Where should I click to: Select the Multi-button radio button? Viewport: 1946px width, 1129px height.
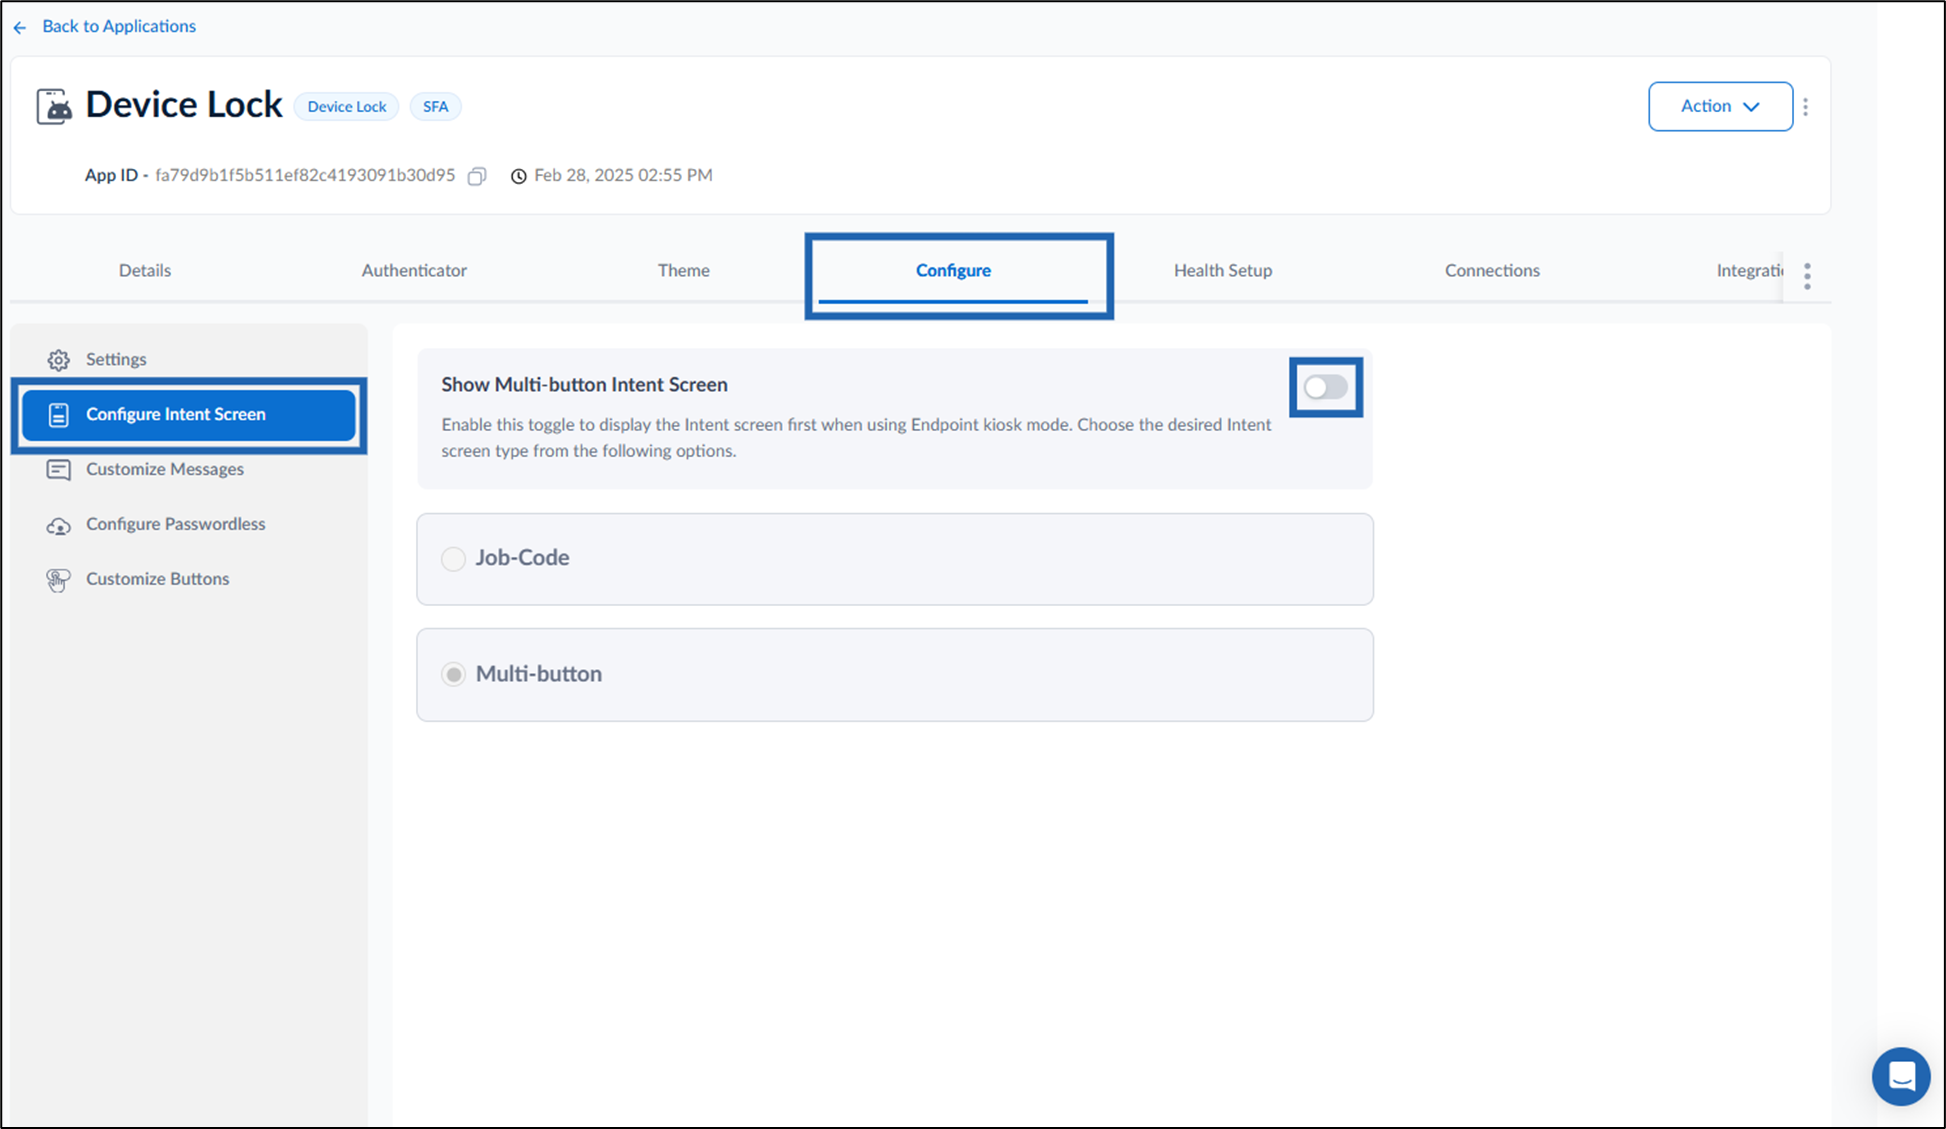click(453, 674)
